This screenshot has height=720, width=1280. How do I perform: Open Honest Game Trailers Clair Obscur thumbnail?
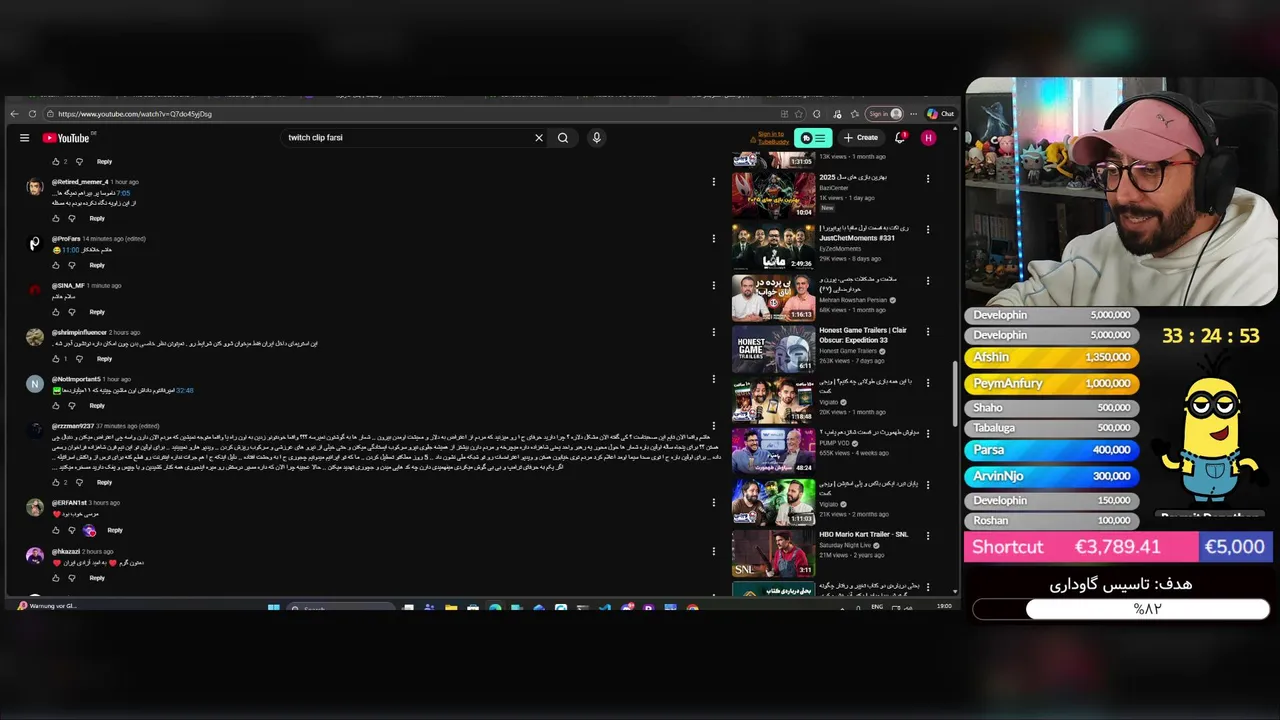[x=773, y=349]
